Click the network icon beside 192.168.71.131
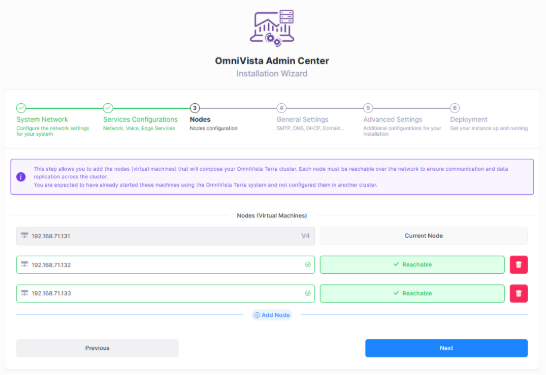Viewport: 546px width, 375px height. [x=24, y=235]
